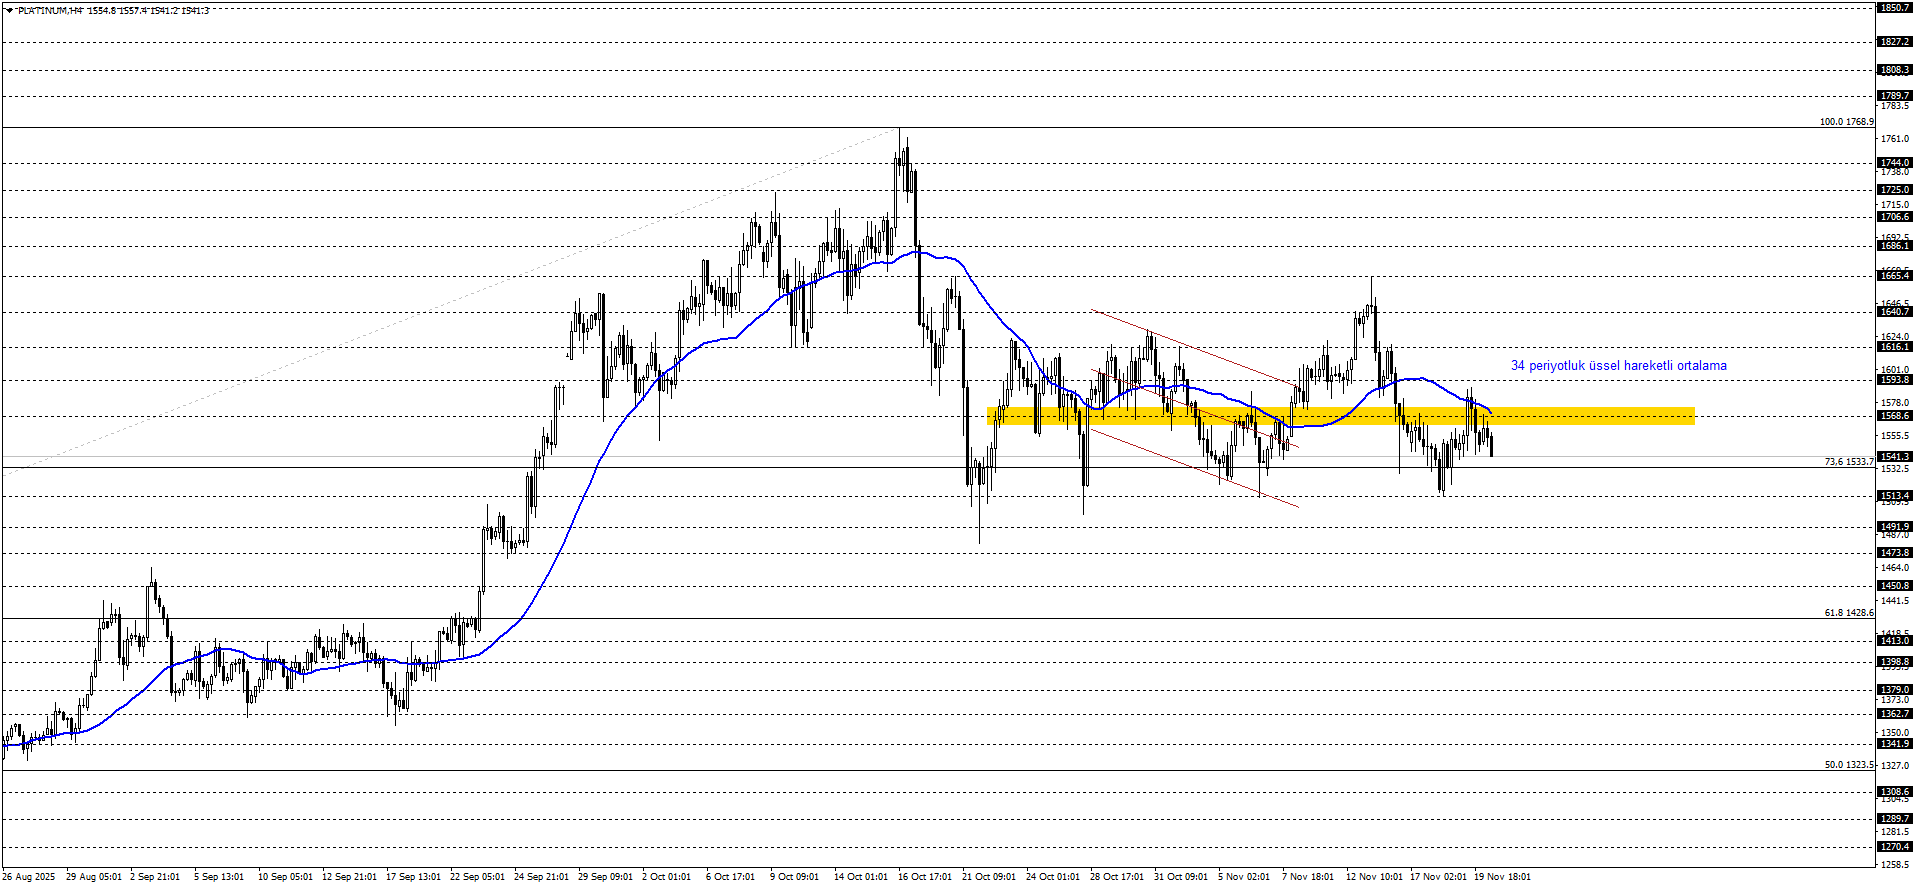Viewport: 1916px width, 888px height.
Task: Click the '22 Sep 05:01' time axis label
Action: point(477,877)
